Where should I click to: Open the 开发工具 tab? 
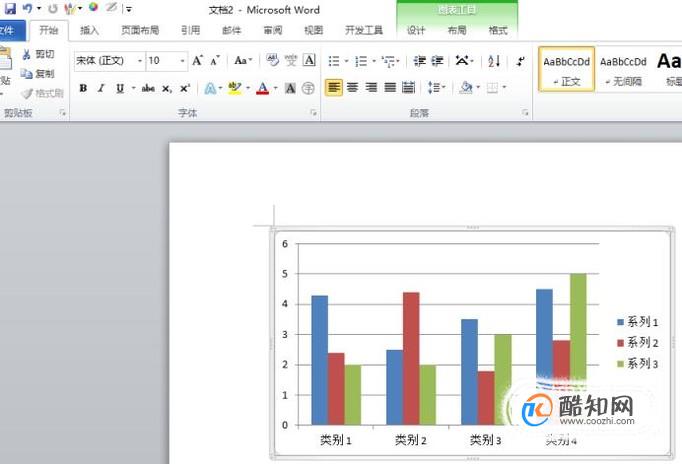[364, 30]
